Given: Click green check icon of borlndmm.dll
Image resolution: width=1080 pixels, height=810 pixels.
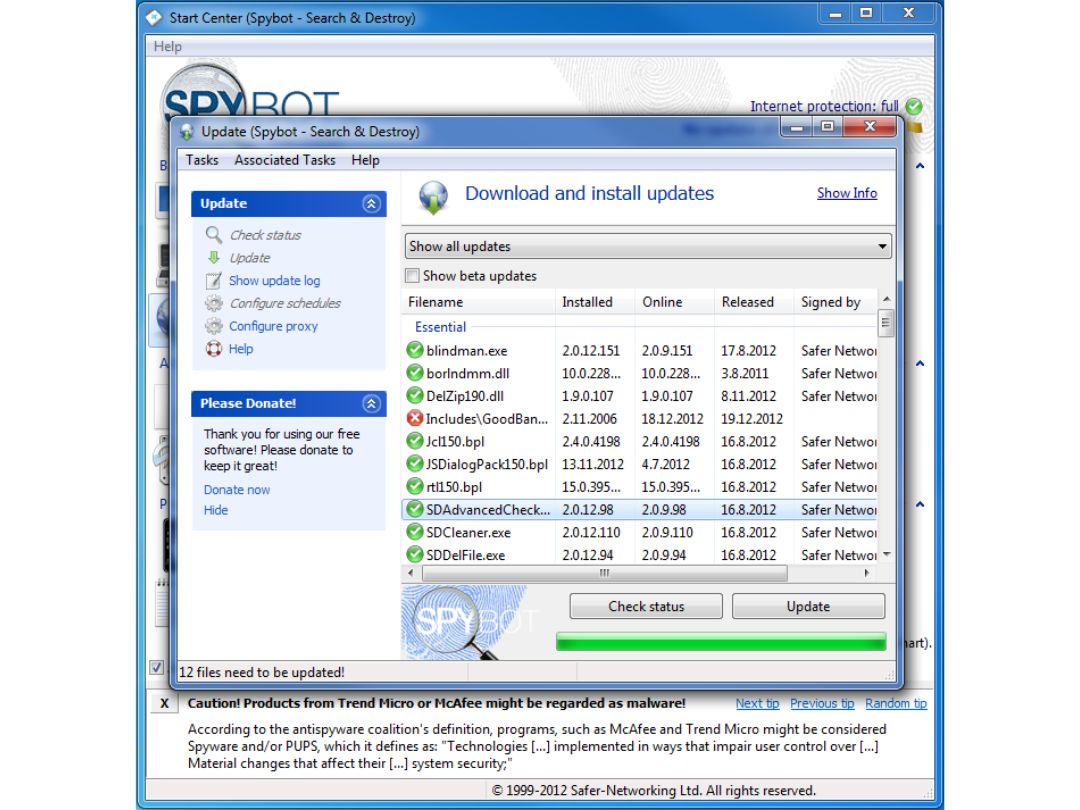Looking at the screenshot, I should pos(415,373).
